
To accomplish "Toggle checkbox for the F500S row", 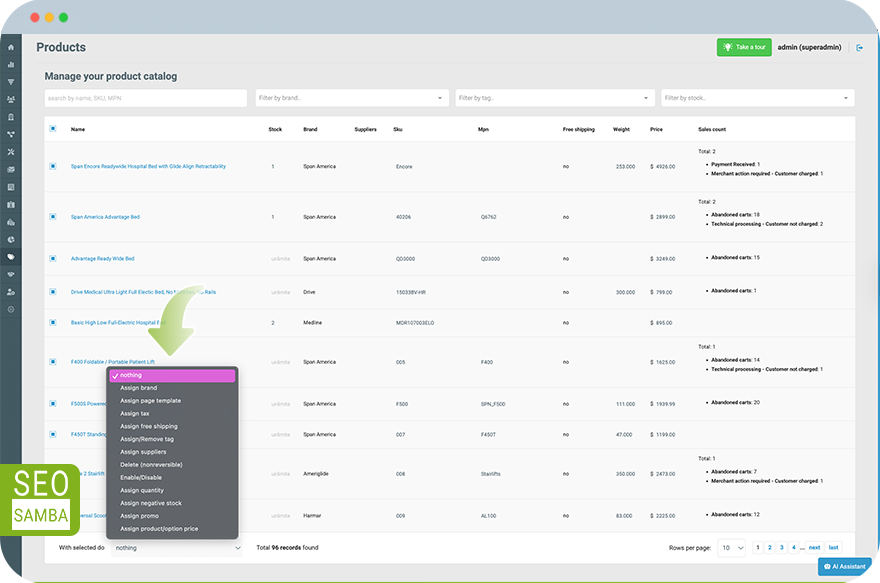I will click(x=53, y=403).
